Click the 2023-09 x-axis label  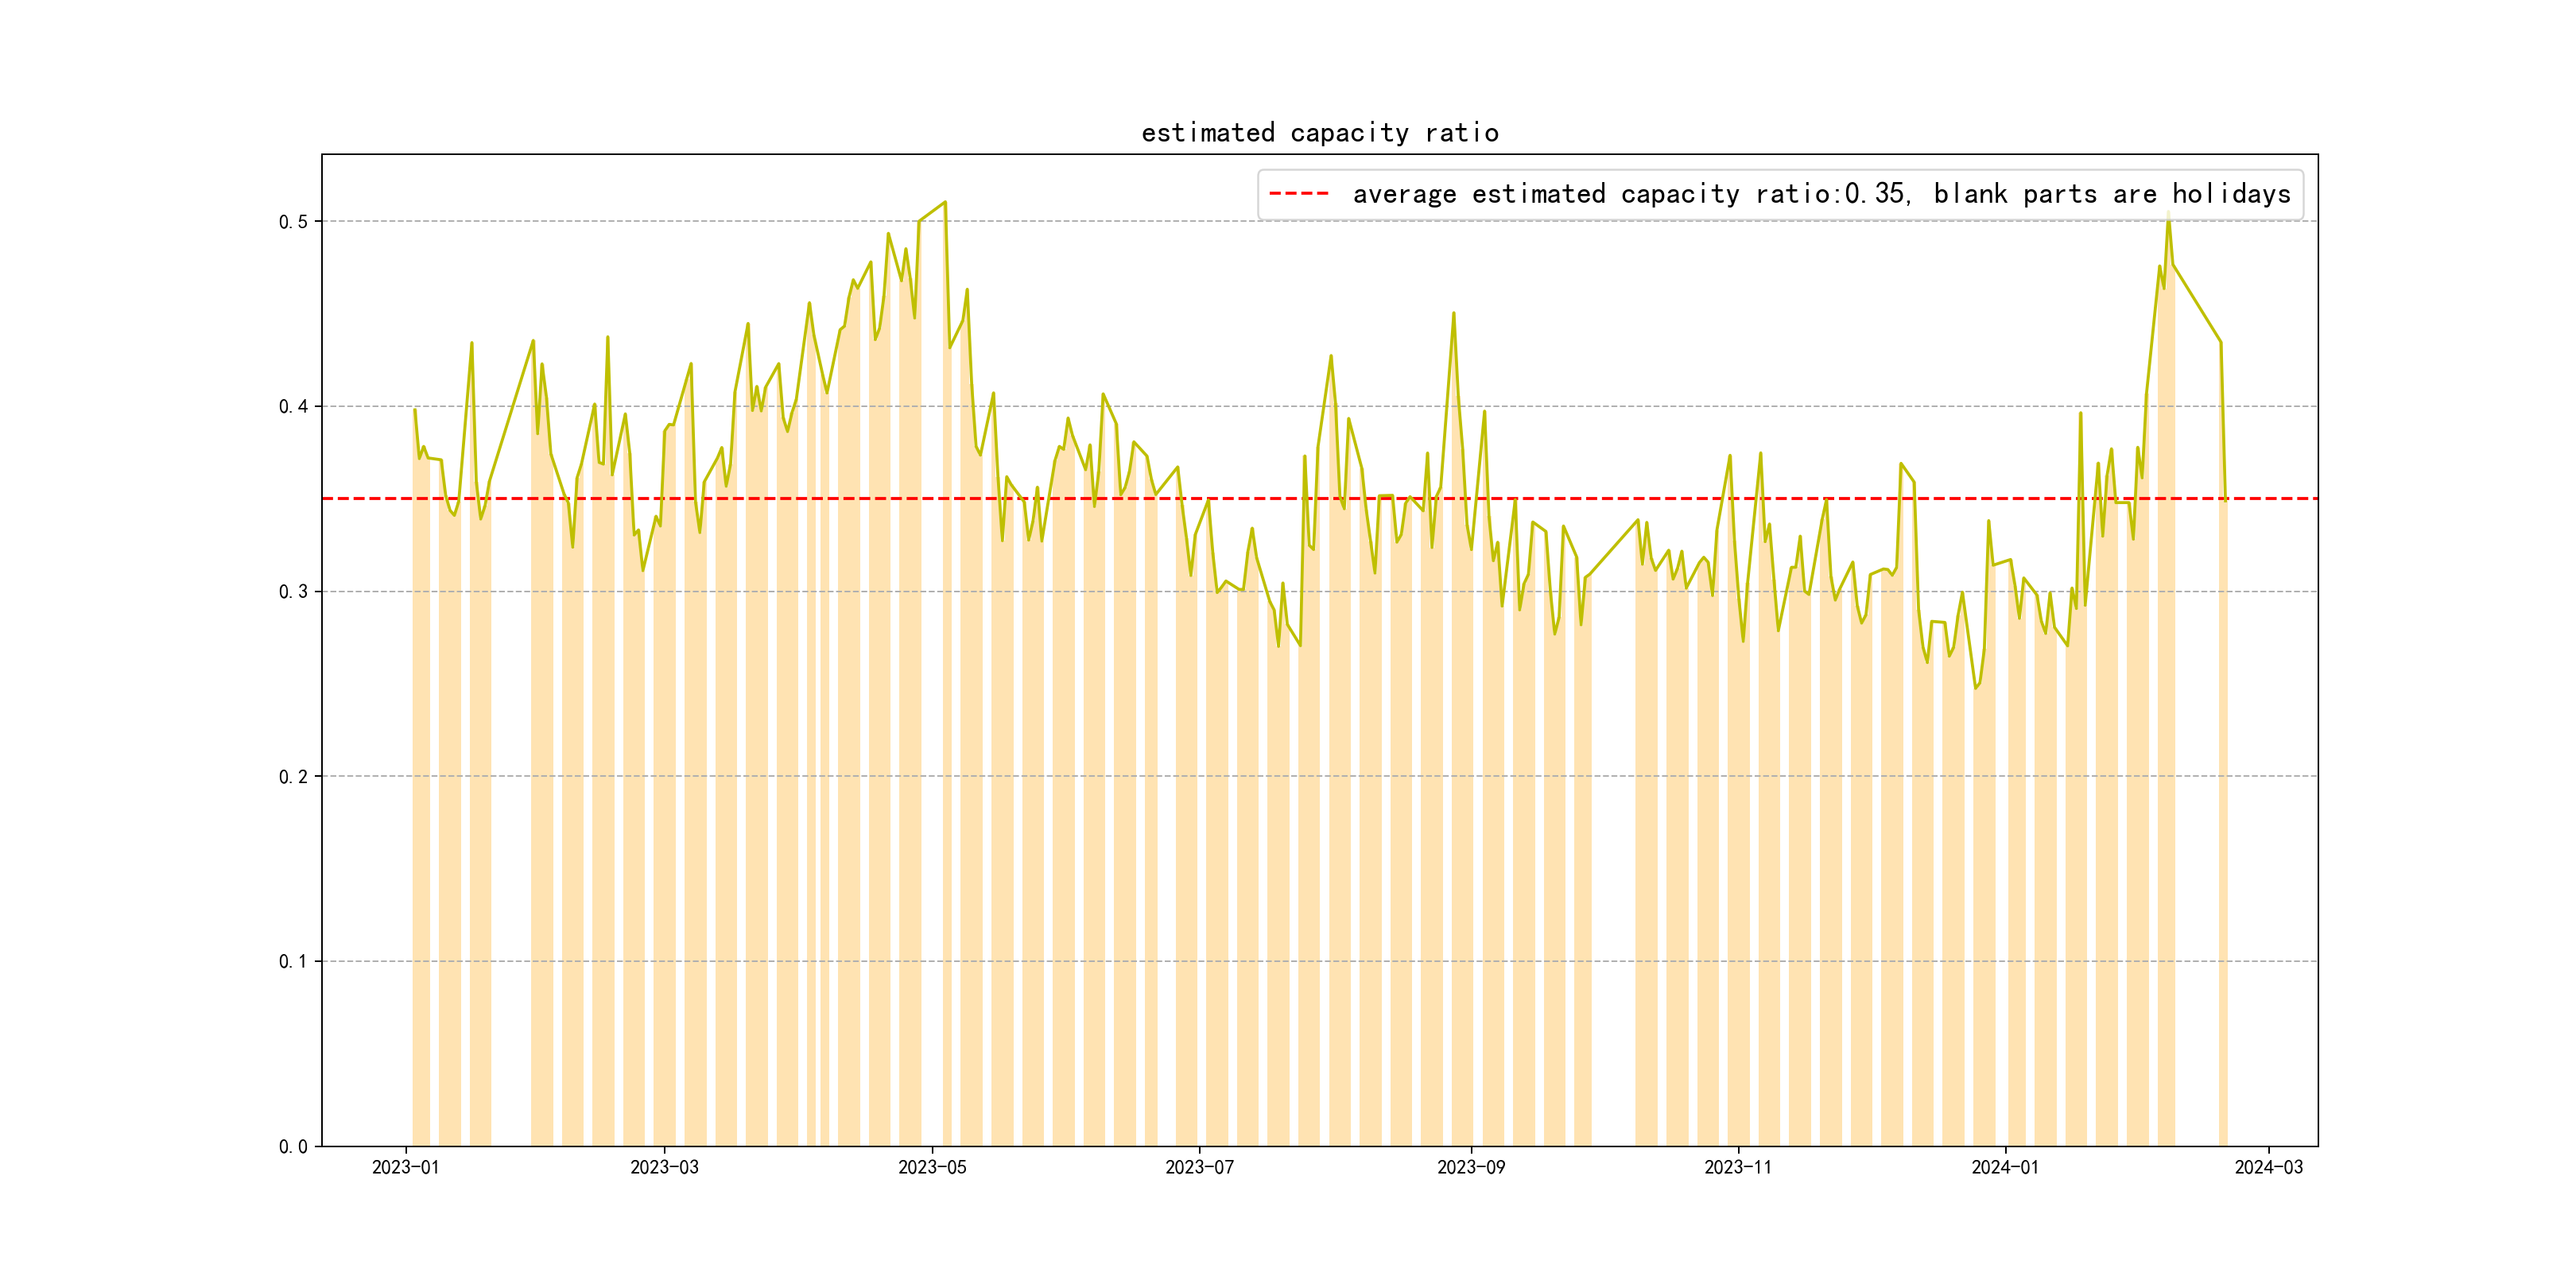coord(1470,1168)
